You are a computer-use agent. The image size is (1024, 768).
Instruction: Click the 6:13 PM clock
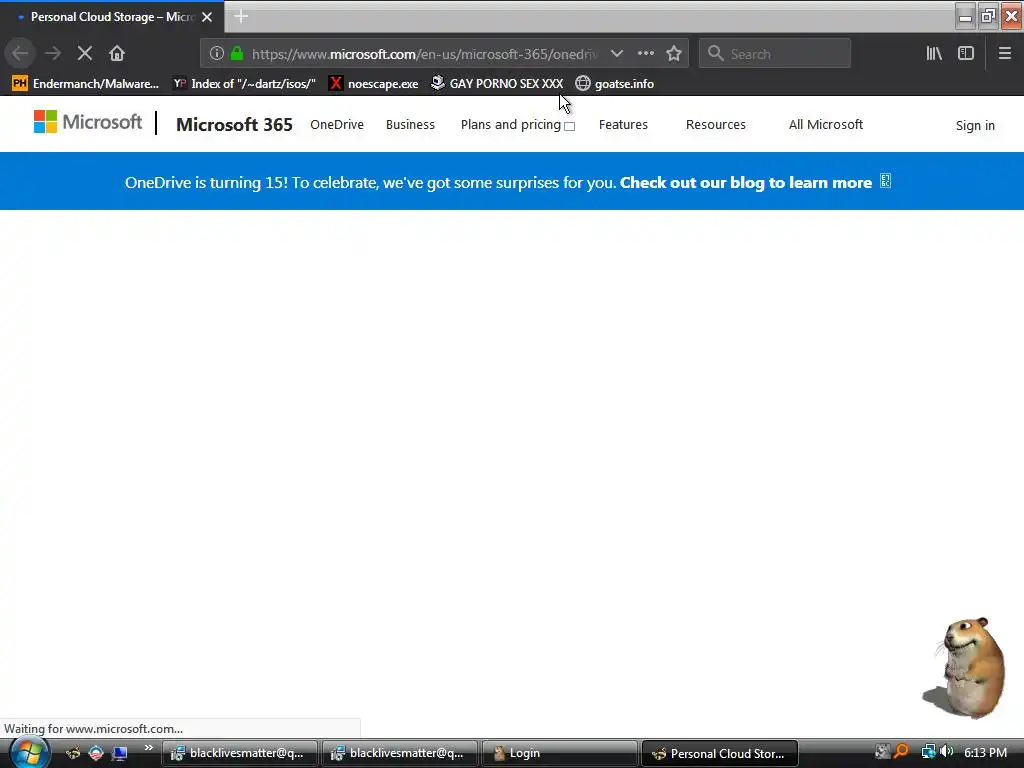(x=985, y=752)
